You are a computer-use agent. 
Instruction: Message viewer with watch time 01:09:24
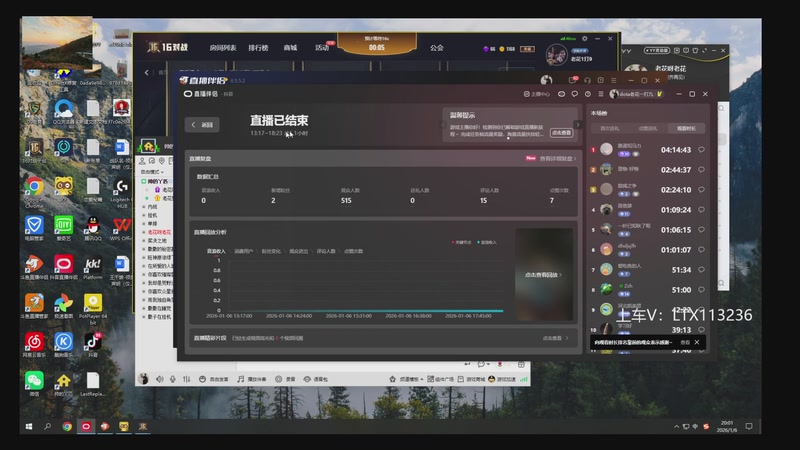click(x=702, y=209)
